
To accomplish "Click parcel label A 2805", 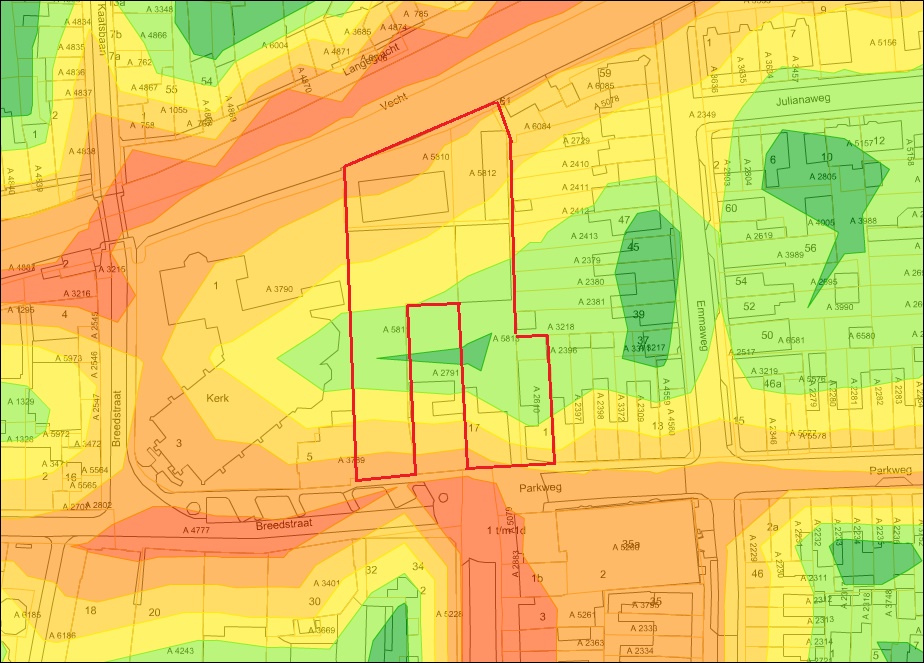I will click(x=823, y=176).
